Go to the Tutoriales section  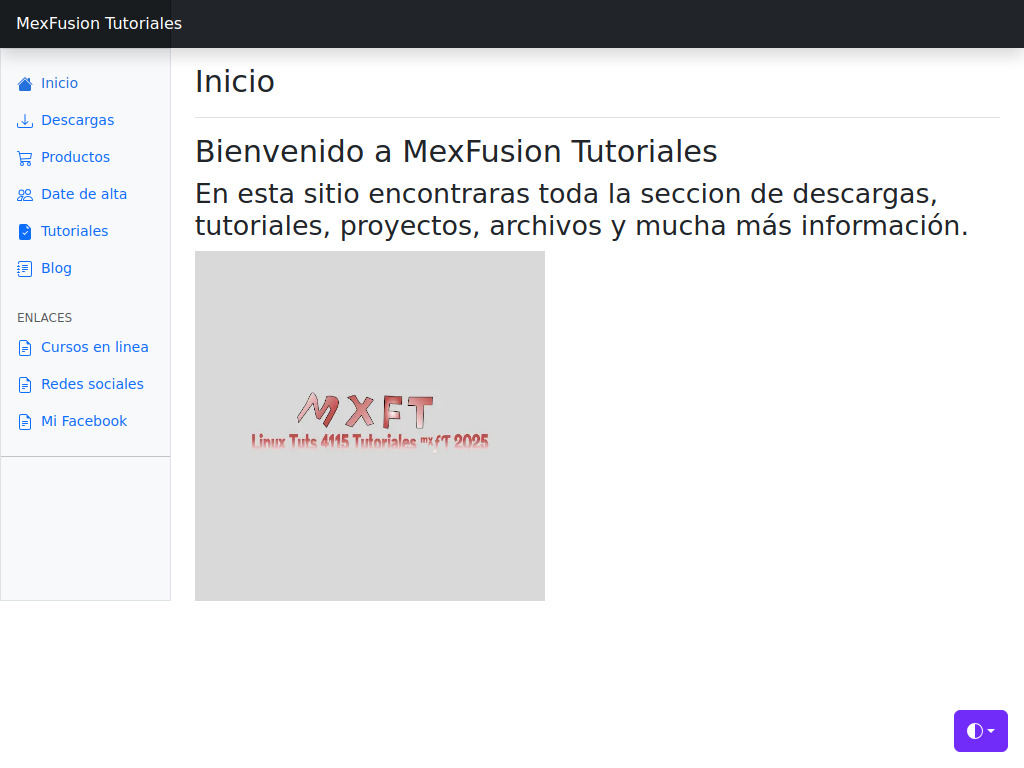point(74,231)
